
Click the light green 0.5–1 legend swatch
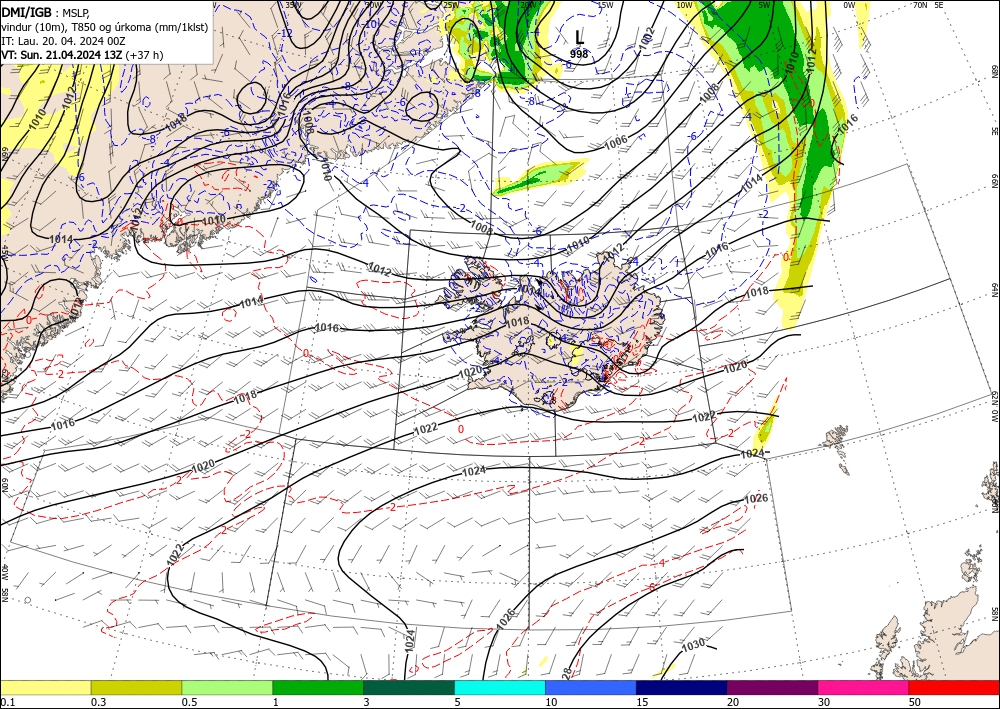tap(227, 687)
